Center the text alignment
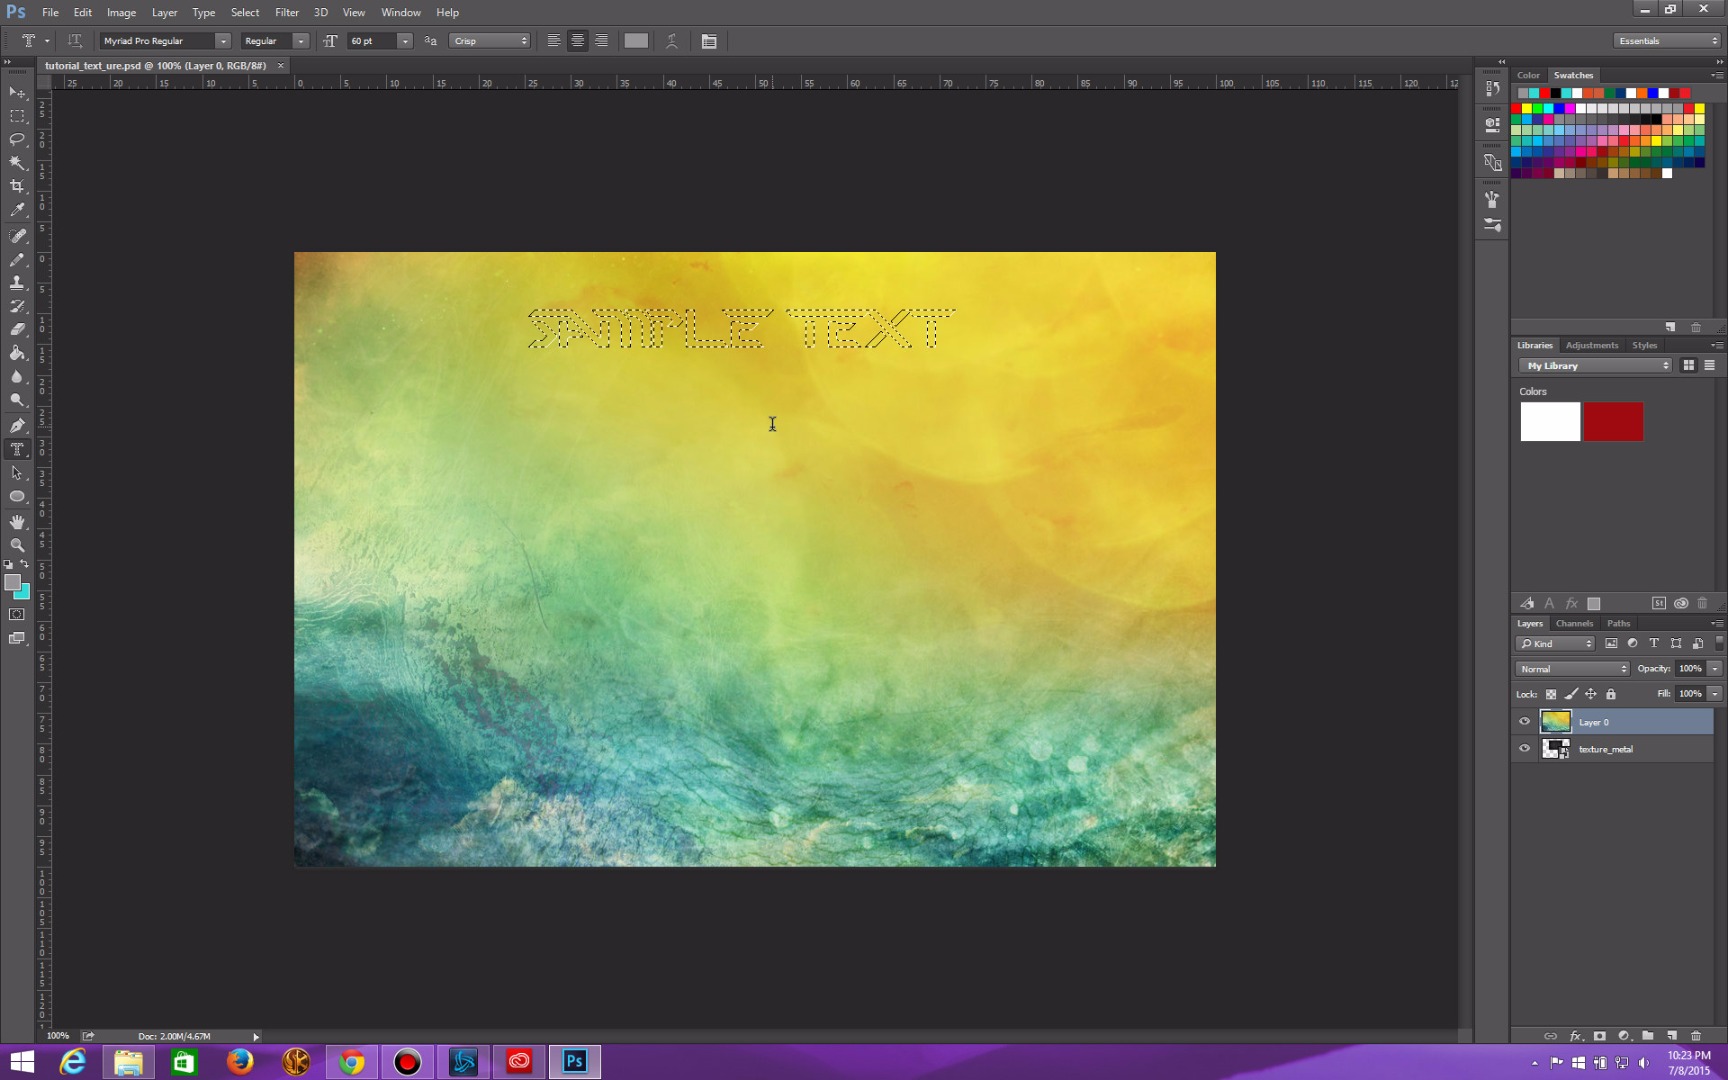1728x1080 pixels. click(577, 41)
